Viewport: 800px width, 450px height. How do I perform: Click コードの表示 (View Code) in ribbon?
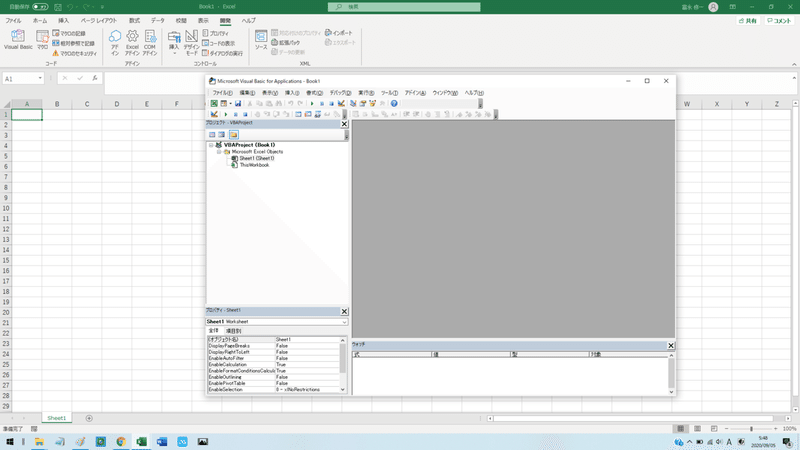[218, 43]
